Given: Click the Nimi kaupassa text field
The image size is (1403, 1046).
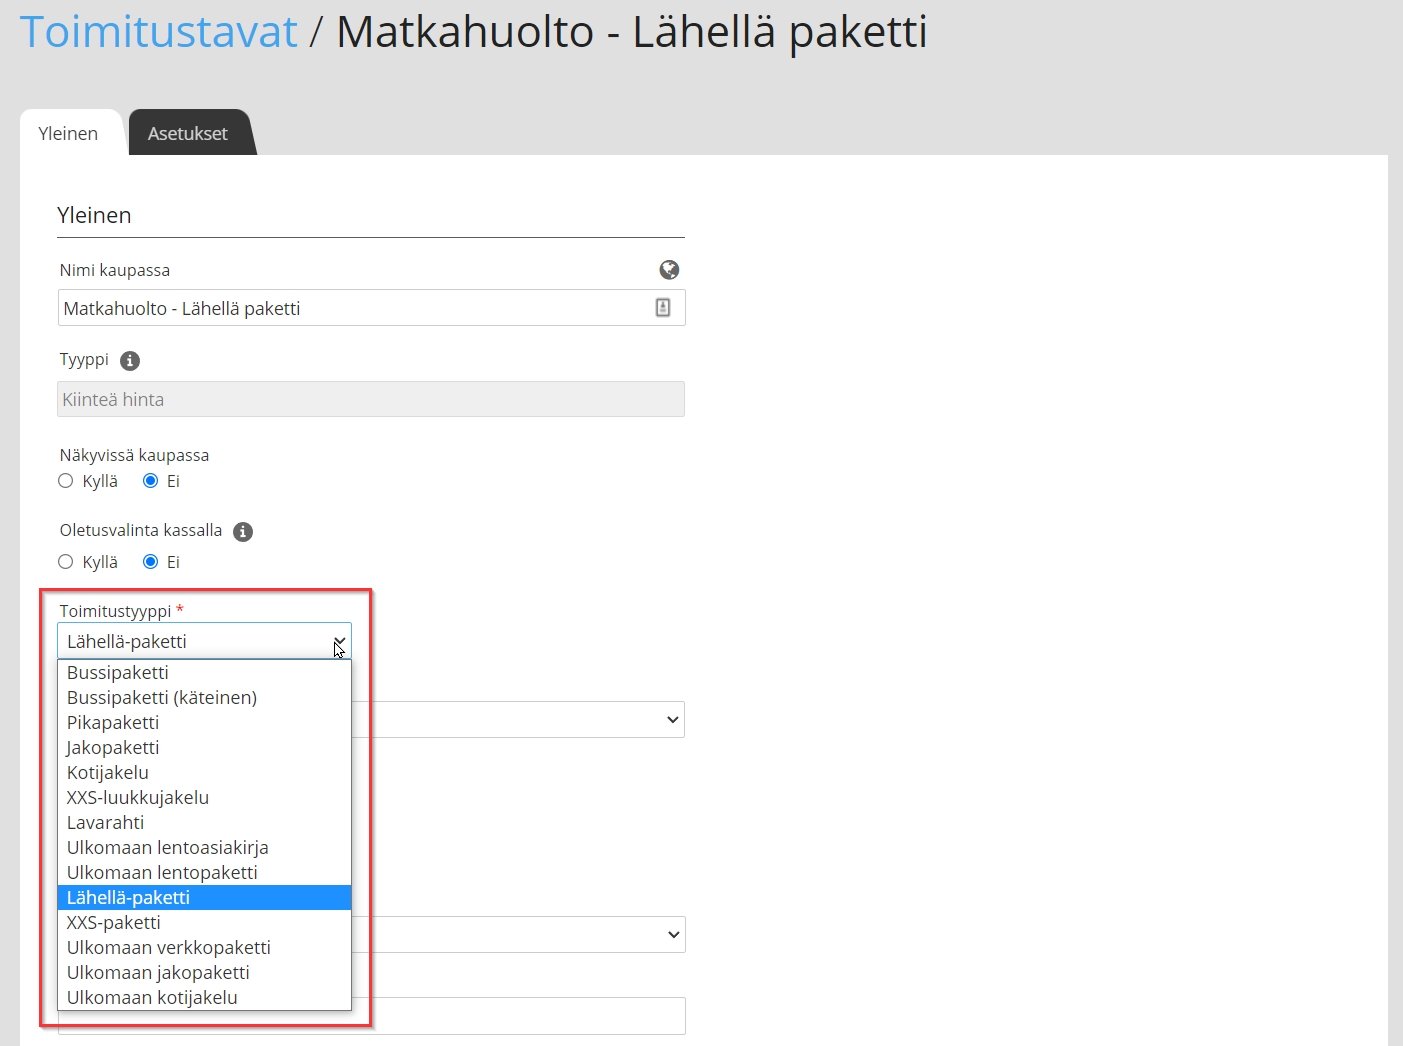Looking at the screenshot, I should coord(371,308).
